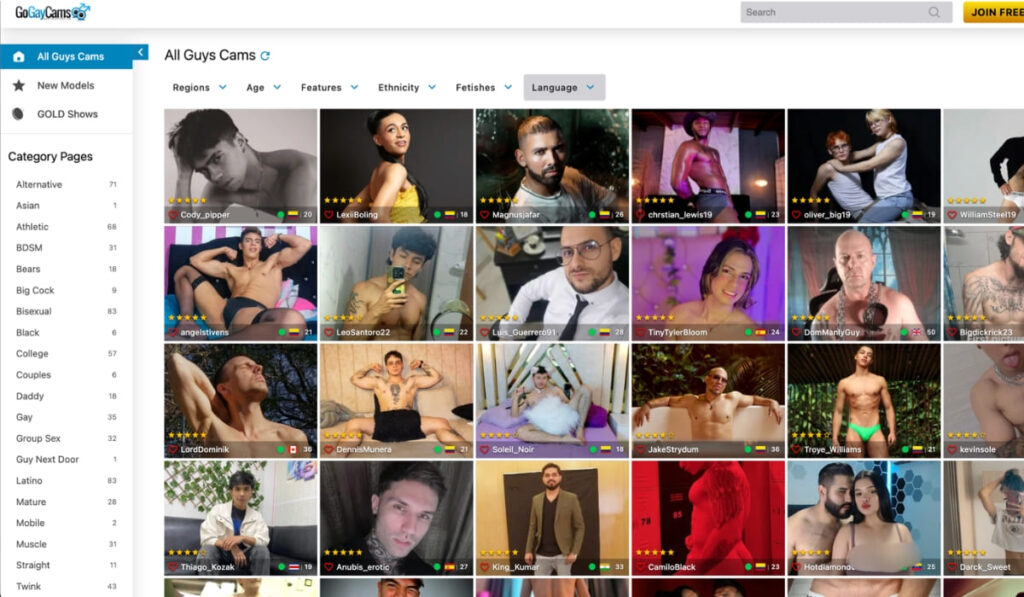Image resolution: width=1024 pixels, height=597 pixels.
Task: Click the home icon in sidebar
Action: 19,57
